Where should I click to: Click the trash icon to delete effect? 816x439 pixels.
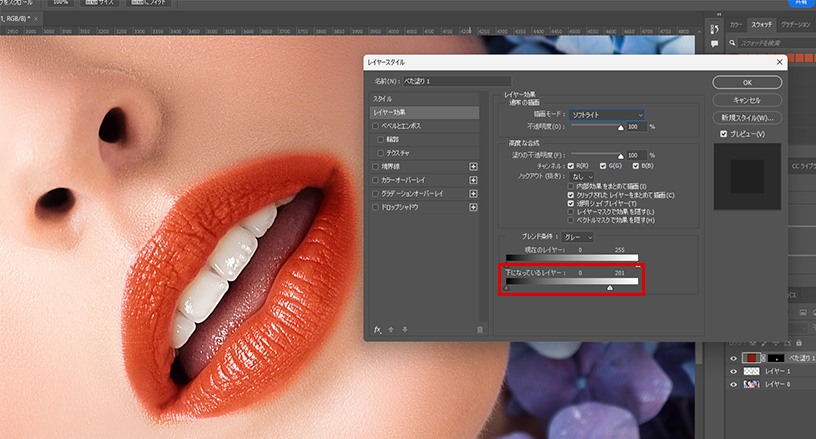[480, 329]
